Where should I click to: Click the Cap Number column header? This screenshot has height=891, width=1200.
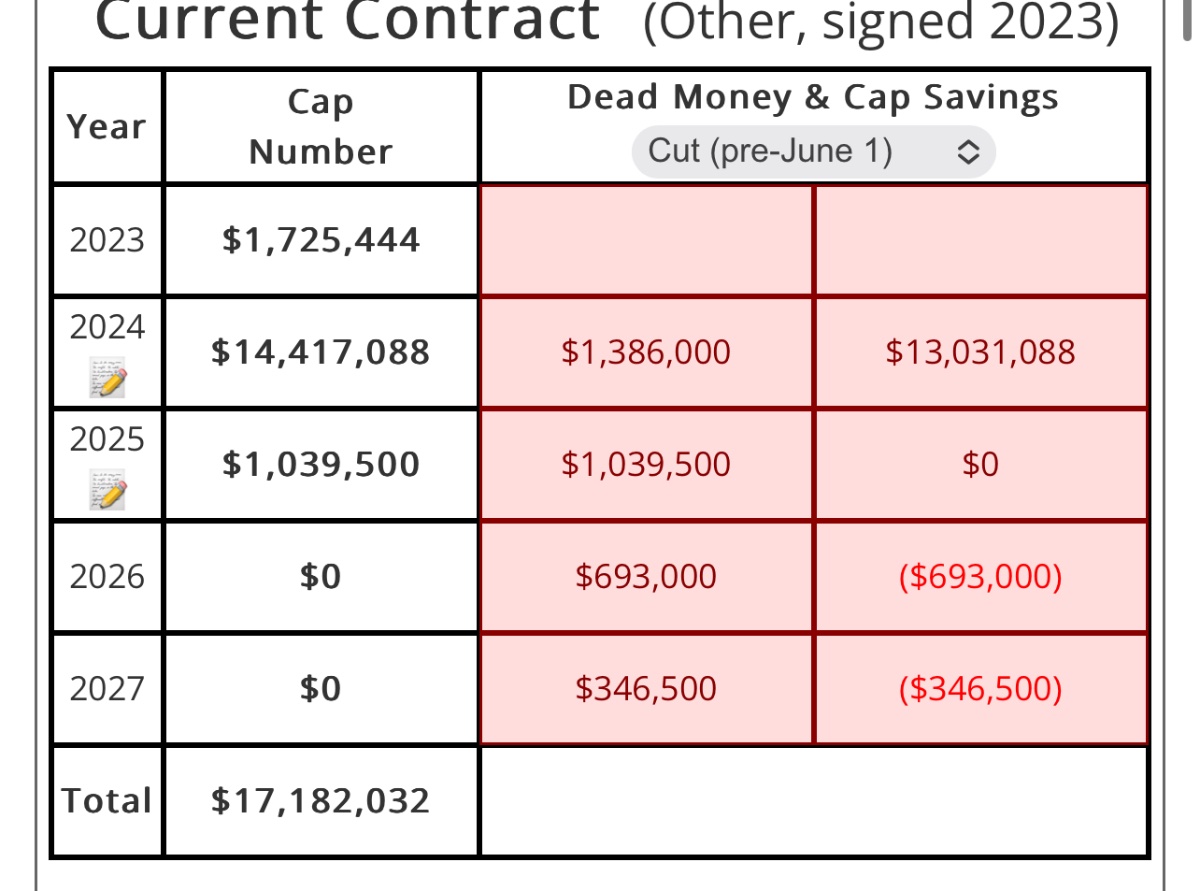click(x=320, y=127)
